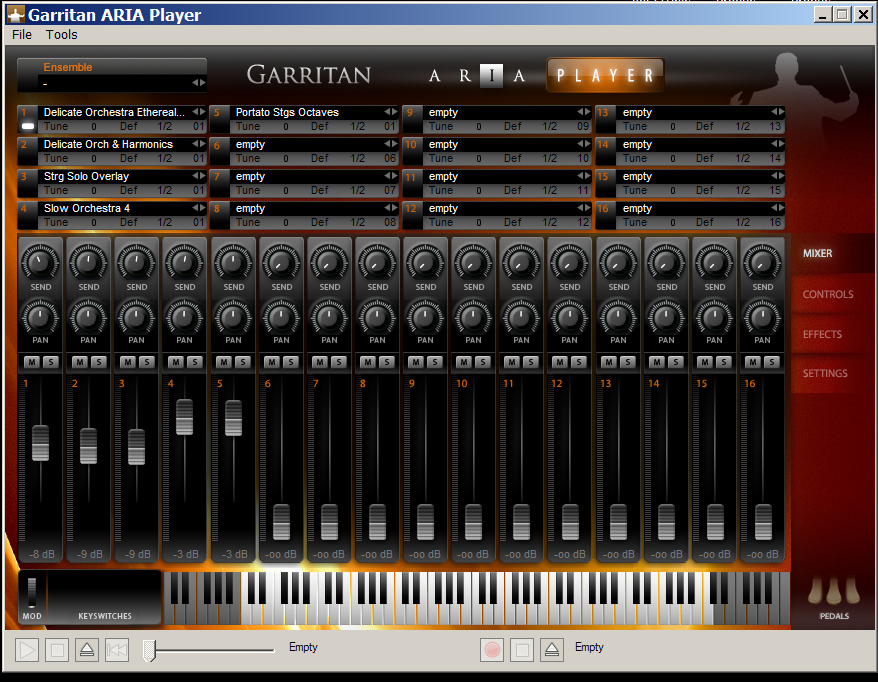Solo mixer channel 3
The height and width of the screenshot is (682, 878).
pyautogui.click(x=147, y=362)
